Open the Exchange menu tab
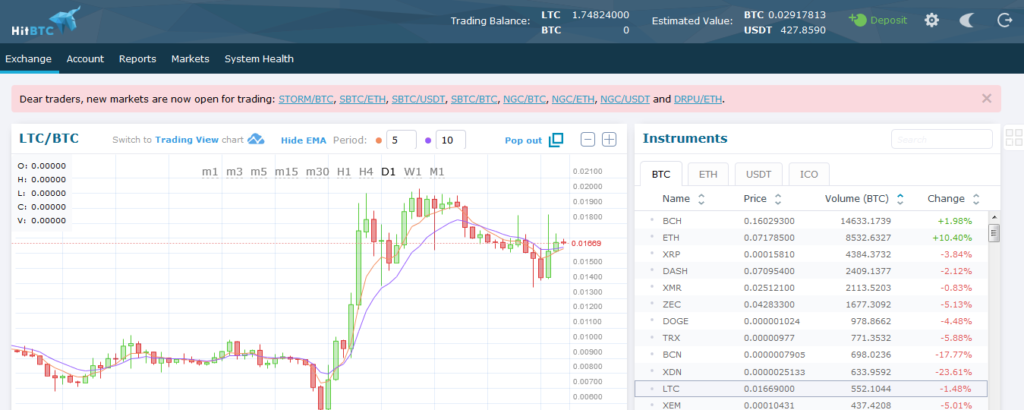This screenshot has width=1024, height=410. click(x=28, y=59)
